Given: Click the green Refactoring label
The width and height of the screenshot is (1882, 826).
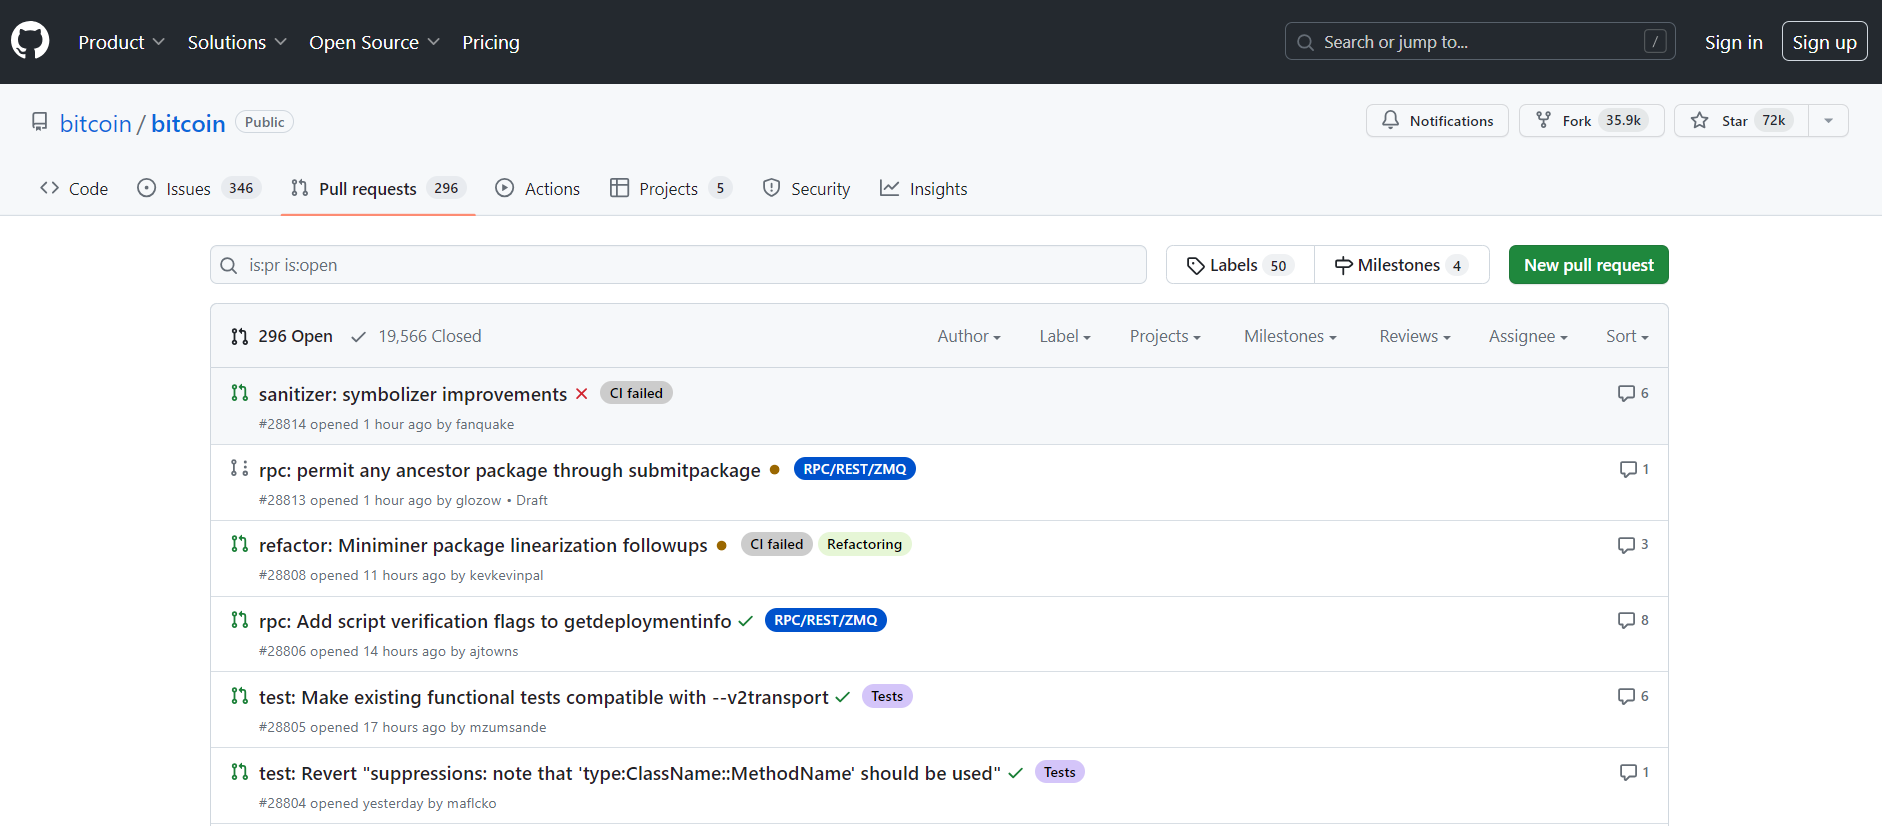Looking at the screenshot, I should [864, 544].
